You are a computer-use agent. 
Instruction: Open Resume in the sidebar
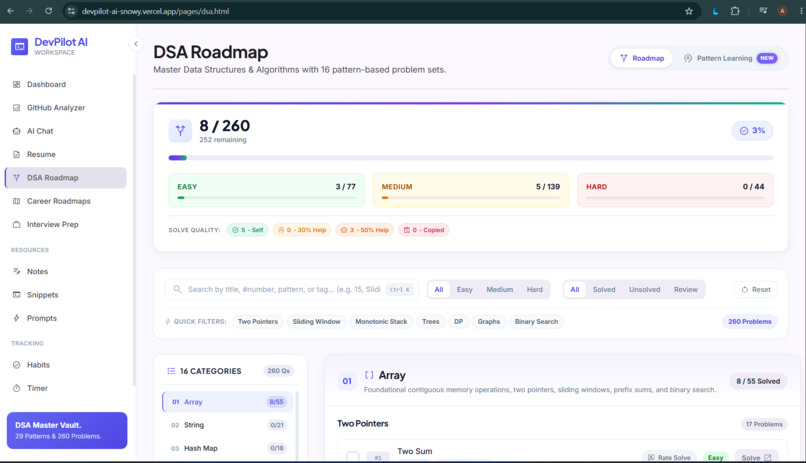[x=66, y=154]
